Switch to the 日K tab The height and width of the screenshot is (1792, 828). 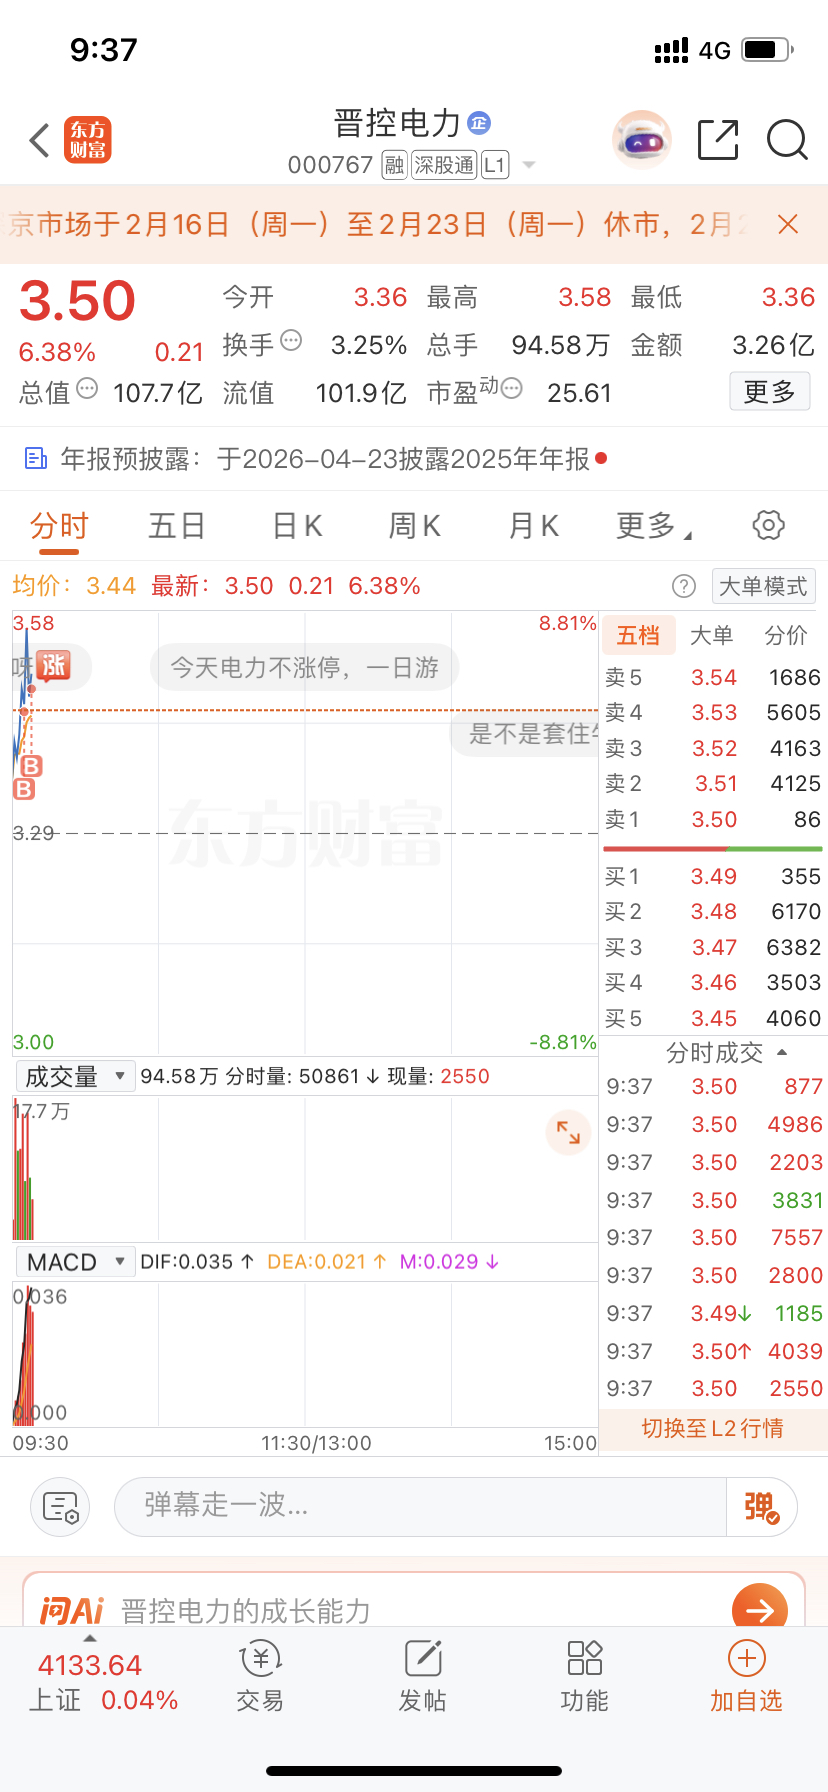(x=297, y=526)
